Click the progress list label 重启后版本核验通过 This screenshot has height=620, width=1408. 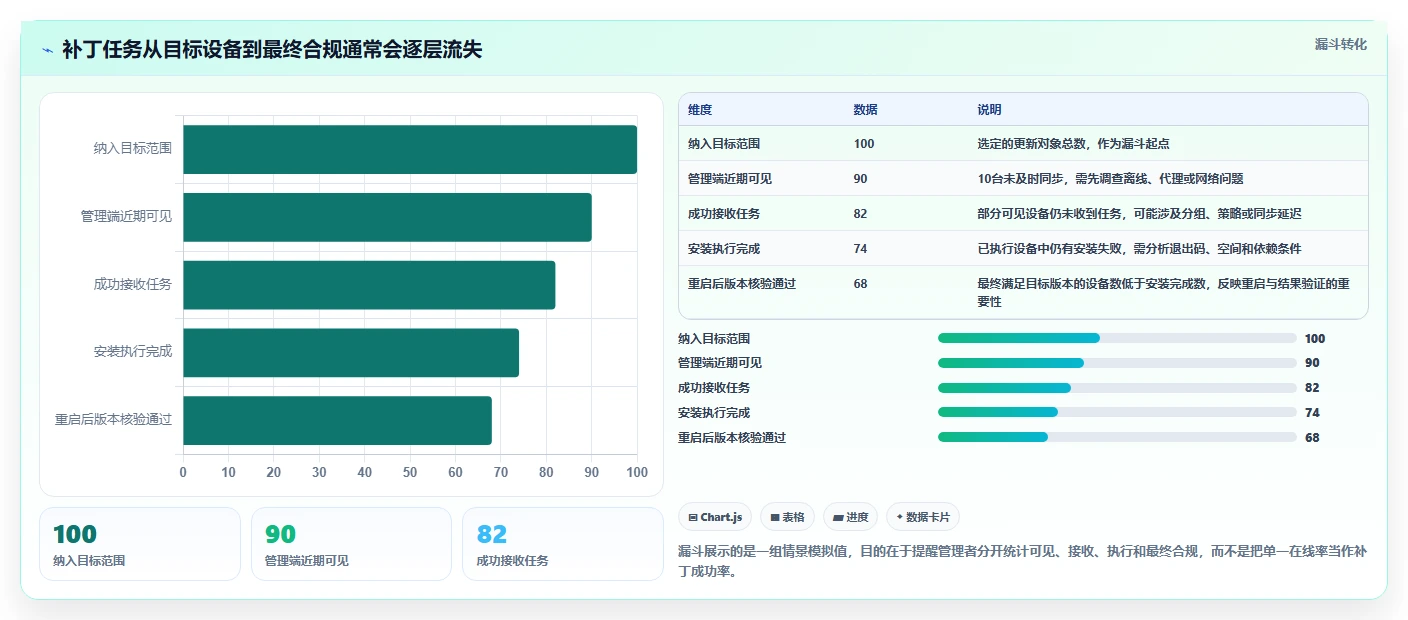(x=732, y=437)
